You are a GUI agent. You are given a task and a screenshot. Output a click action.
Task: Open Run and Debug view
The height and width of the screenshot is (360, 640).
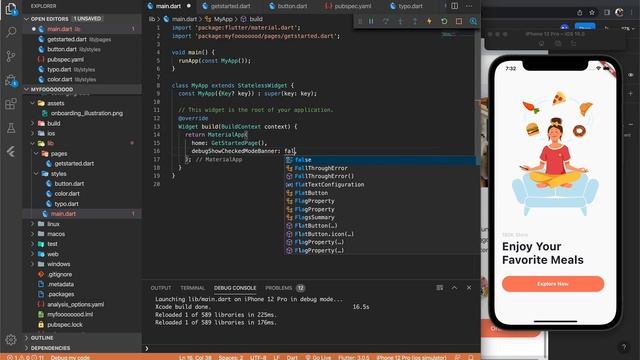(x=11, y=80)
